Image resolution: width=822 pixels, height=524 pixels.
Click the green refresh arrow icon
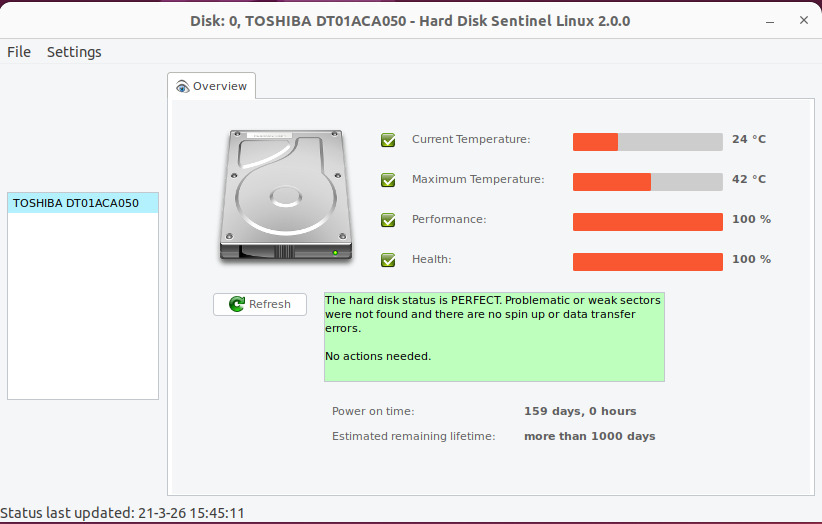pos(237,304)
